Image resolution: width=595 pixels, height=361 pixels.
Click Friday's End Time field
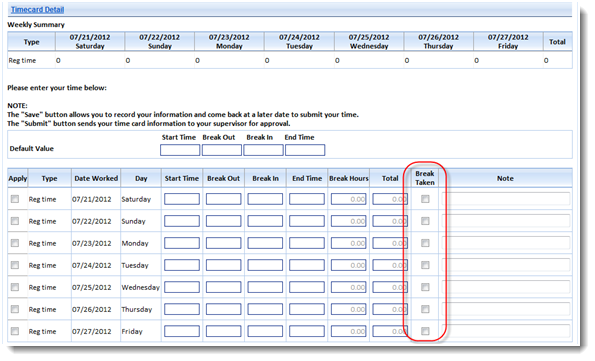point(307,331)
